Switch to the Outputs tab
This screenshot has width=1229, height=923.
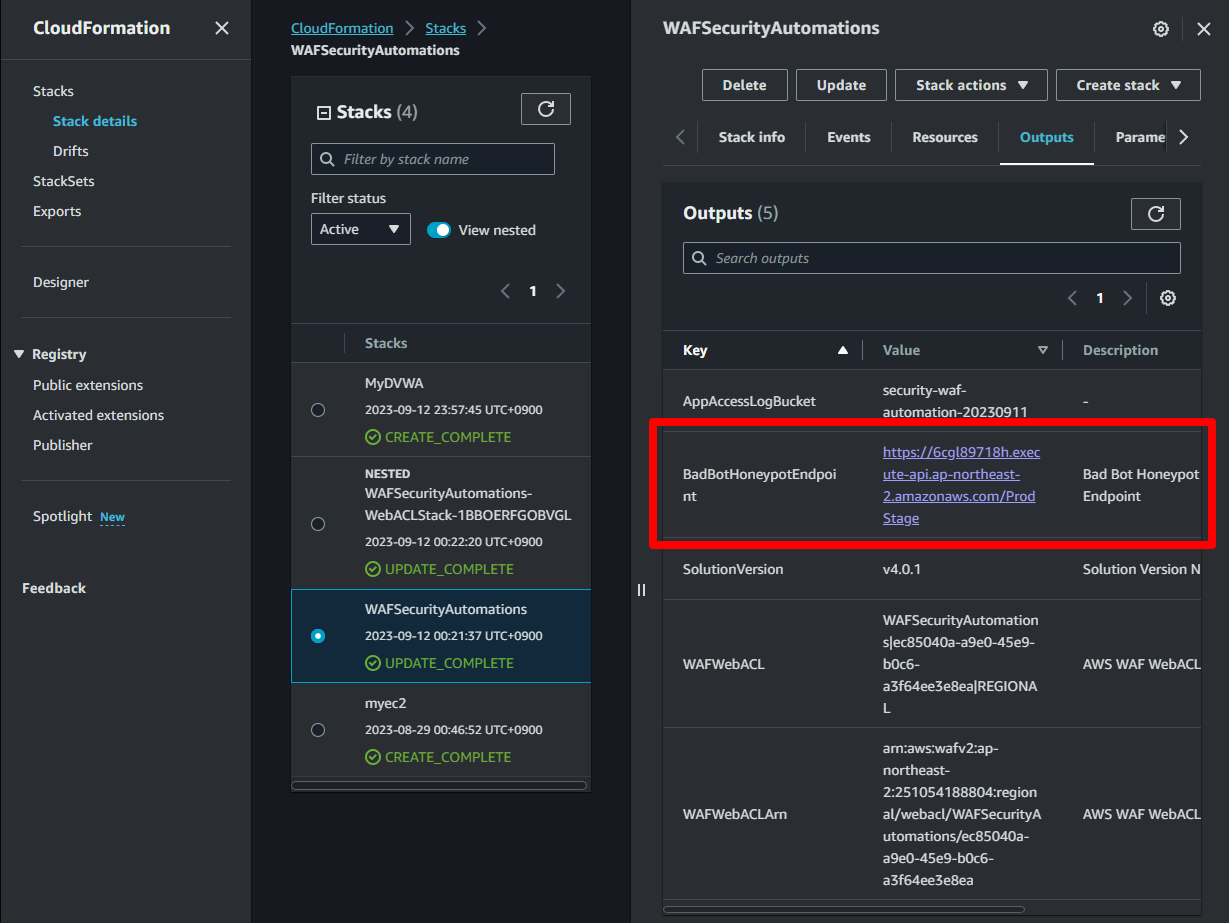[x=1047, y=137]
